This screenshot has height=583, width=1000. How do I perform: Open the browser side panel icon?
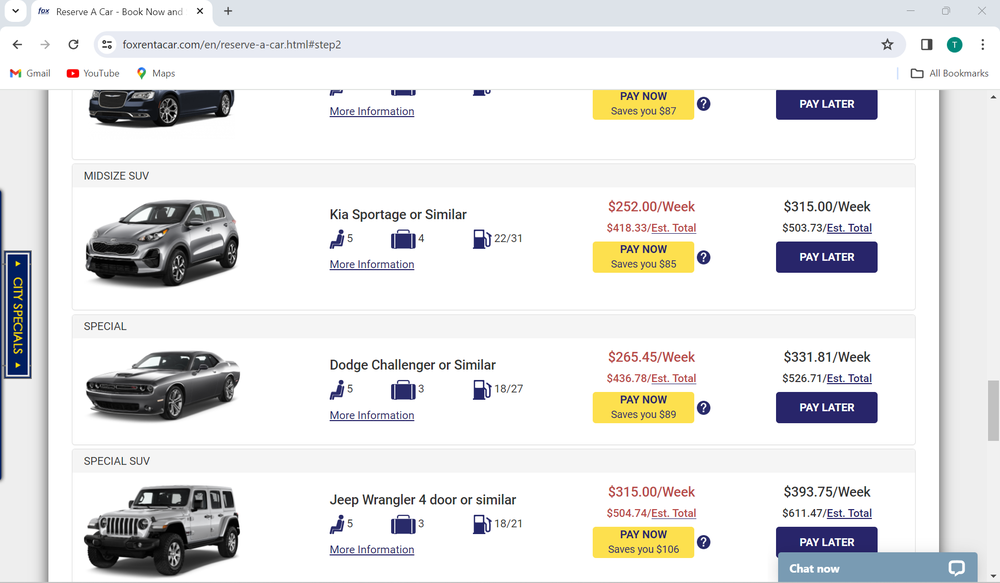926,44
